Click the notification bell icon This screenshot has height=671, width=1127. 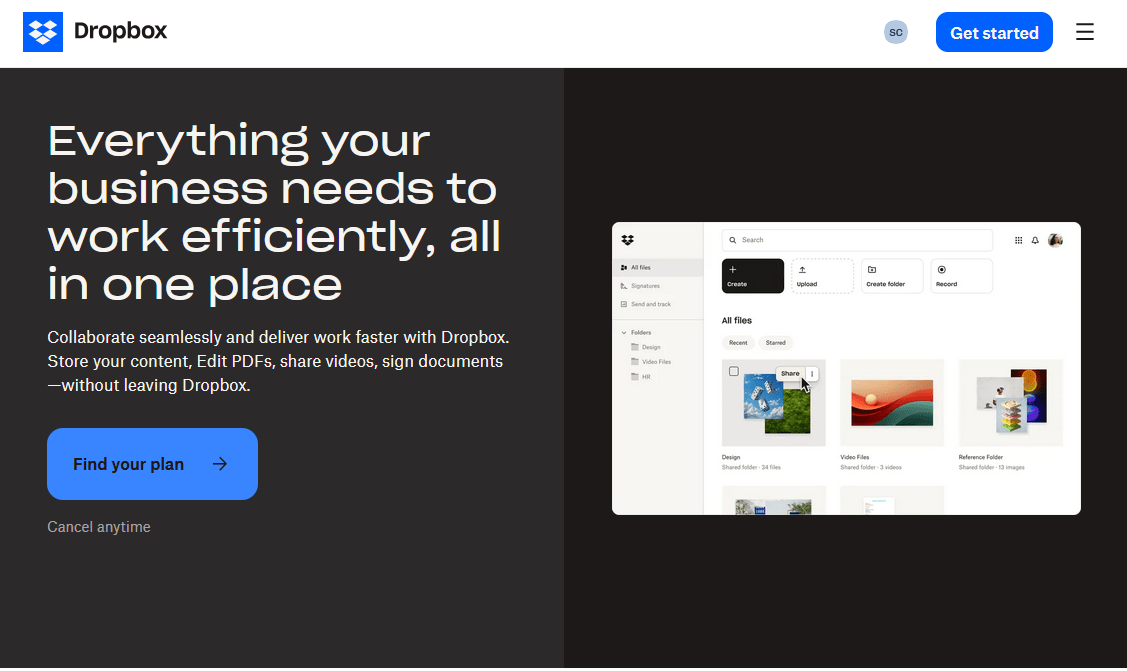pos(1035,241)
